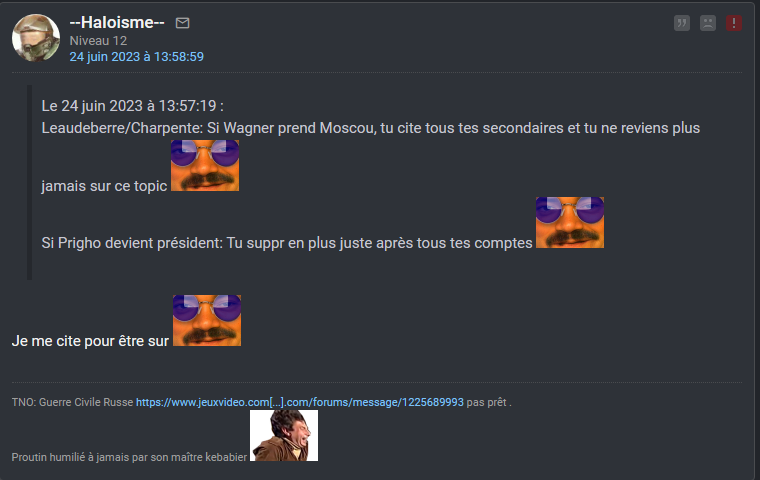Click the sticker after 'jamais sur ce topic'
This screenshot has height=480, width=760.
(205, 165)
